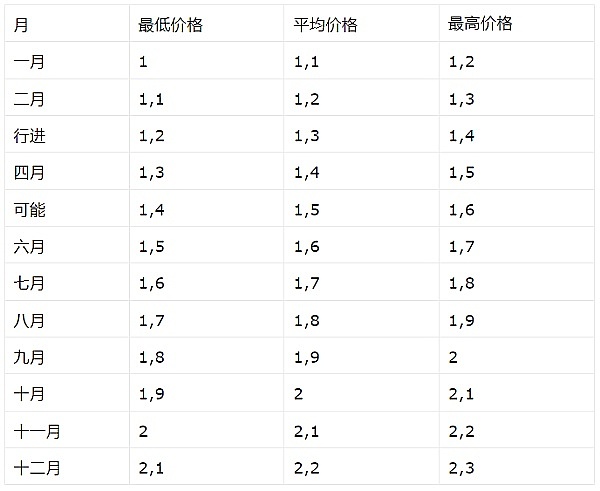This screenshot has height=491, width=600.
Task: Select the 月 header cell
Action: pos(21,25)
